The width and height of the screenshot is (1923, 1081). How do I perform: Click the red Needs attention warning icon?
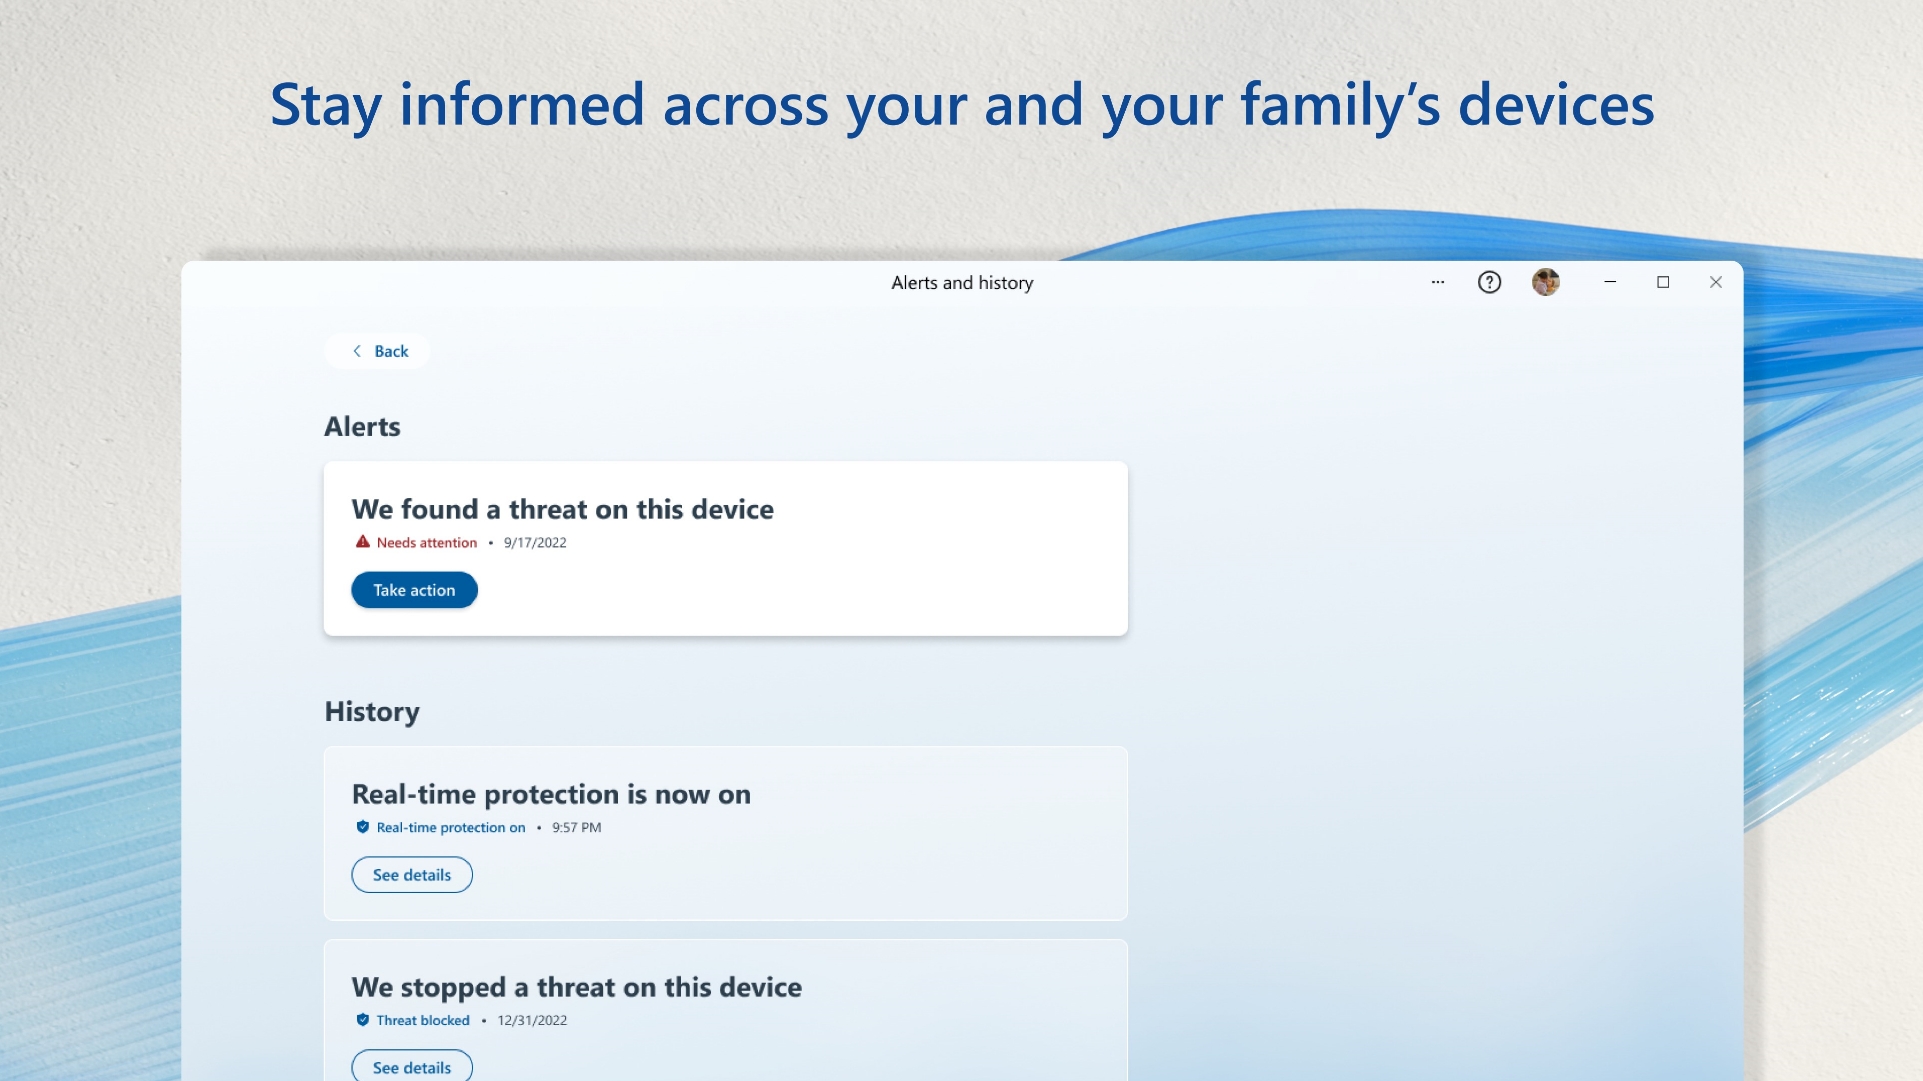coord(362,542)
